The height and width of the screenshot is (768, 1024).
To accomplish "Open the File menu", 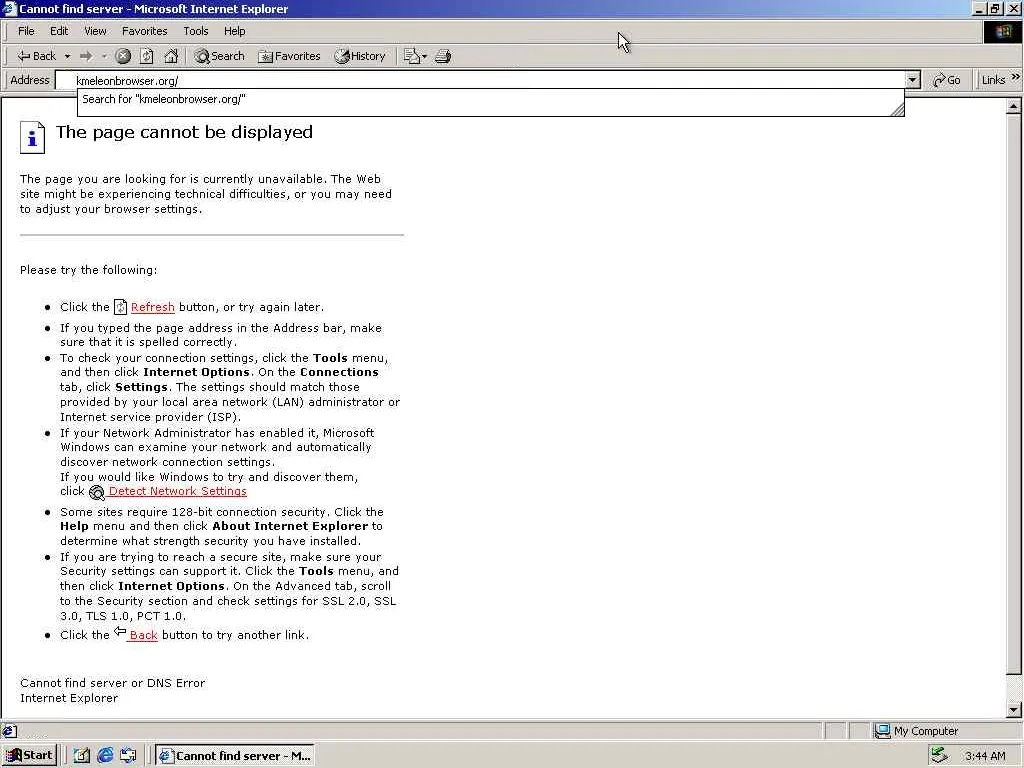I will pos(26,31).
